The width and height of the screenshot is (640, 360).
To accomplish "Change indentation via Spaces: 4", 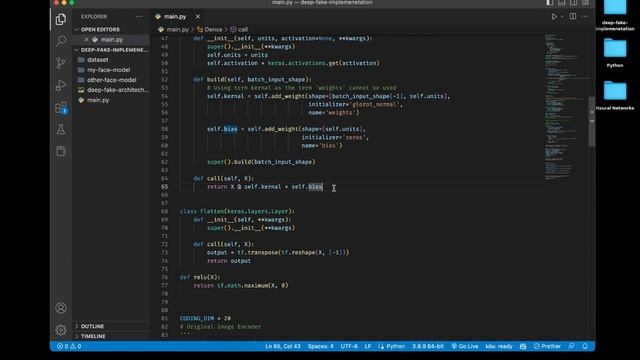I will coord(320,346).
